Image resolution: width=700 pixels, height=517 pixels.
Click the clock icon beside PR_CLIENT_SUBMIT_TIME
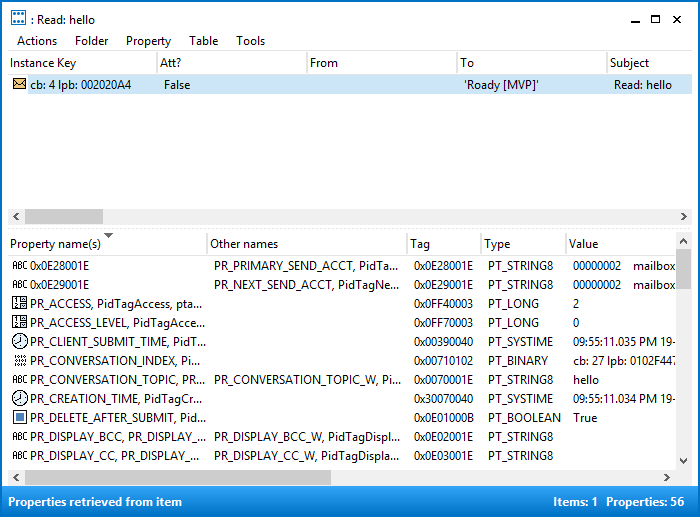(19, 342)
